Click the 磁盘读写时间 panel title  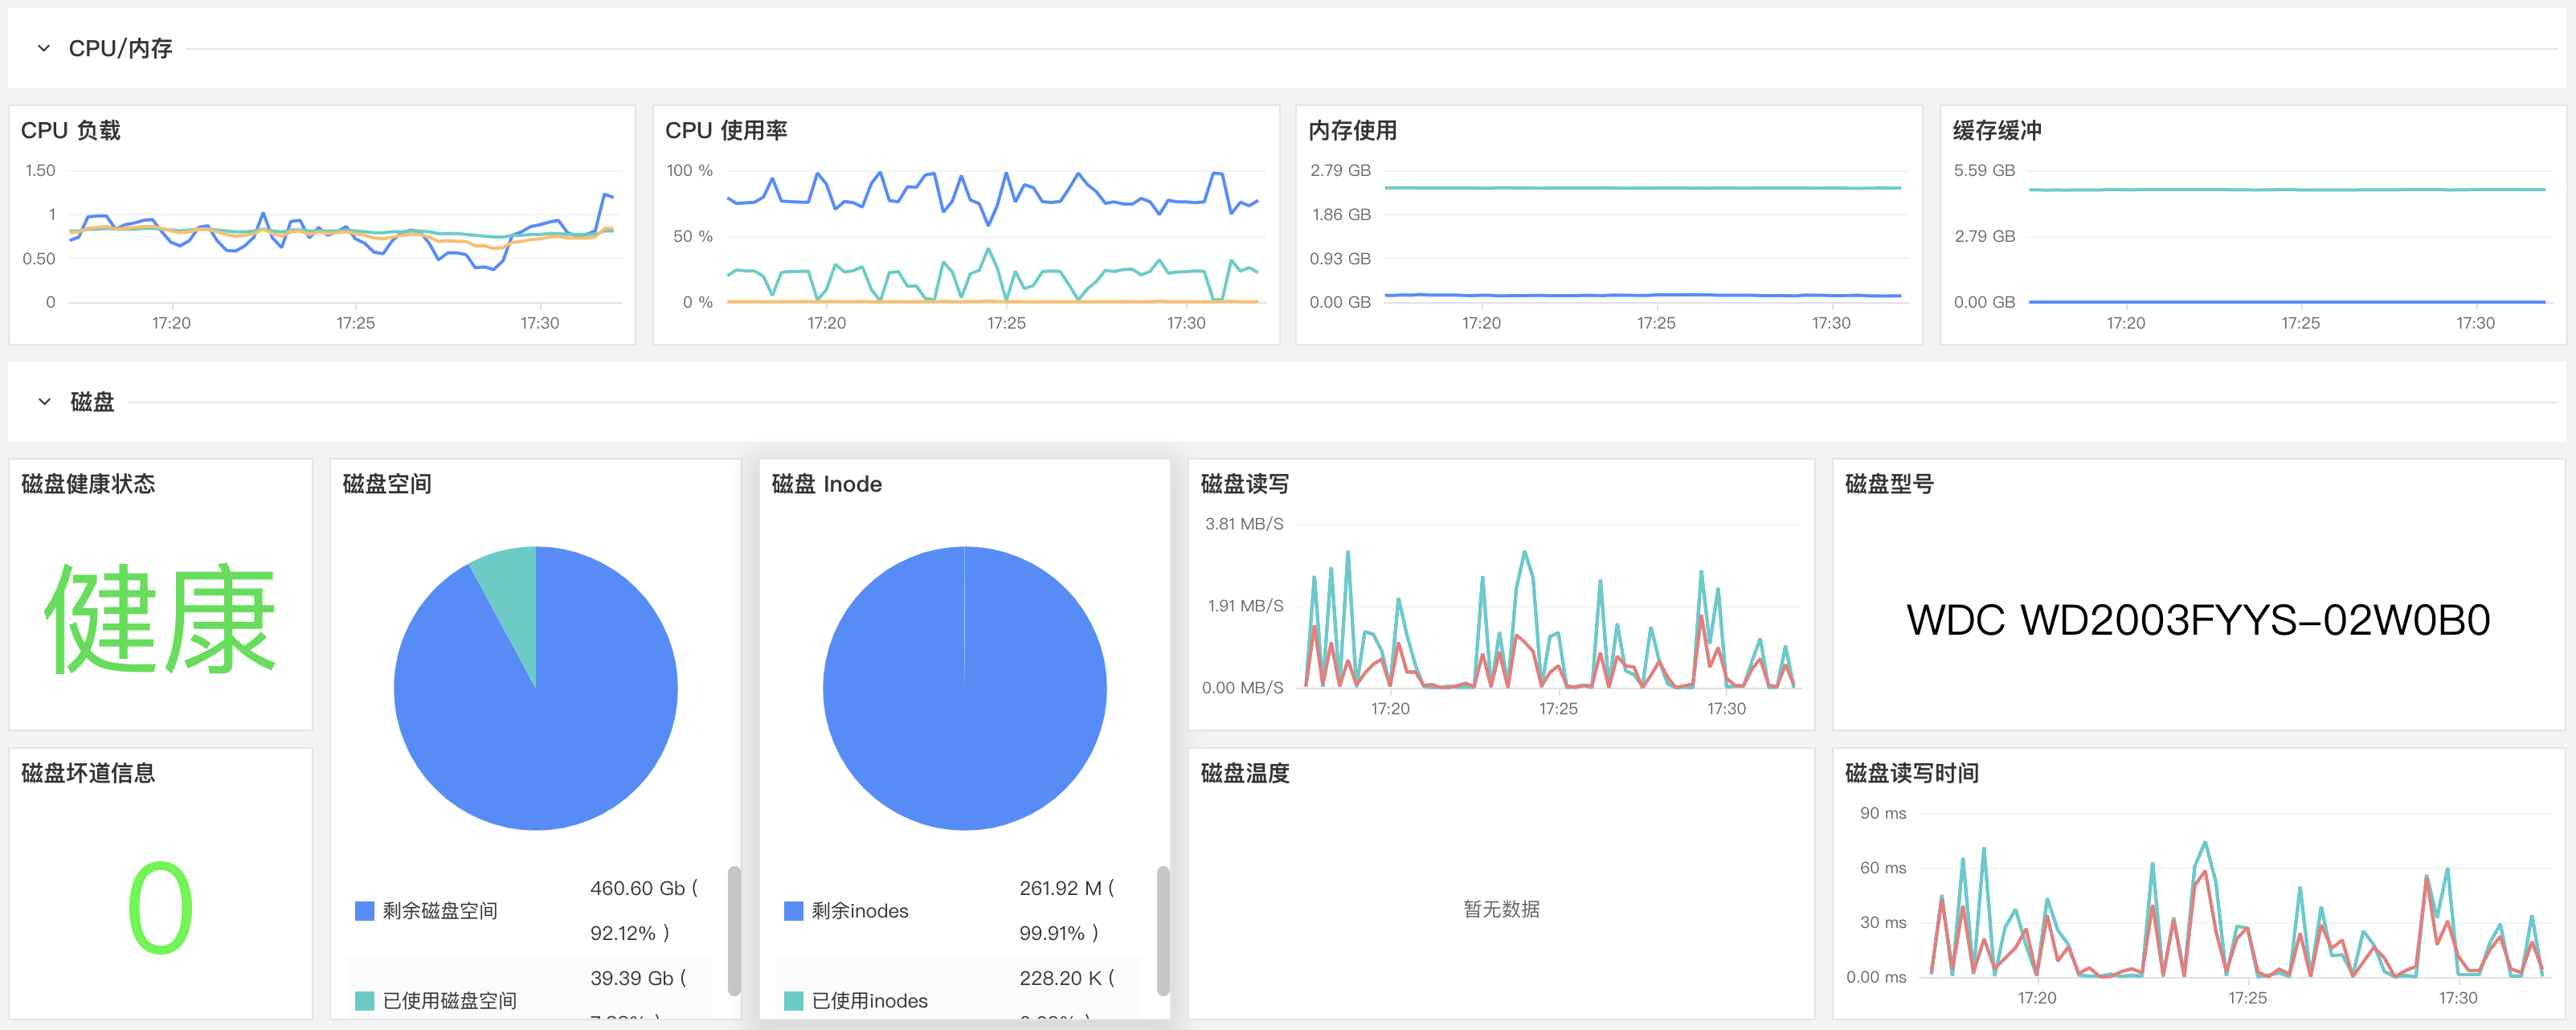point(1911,773)
